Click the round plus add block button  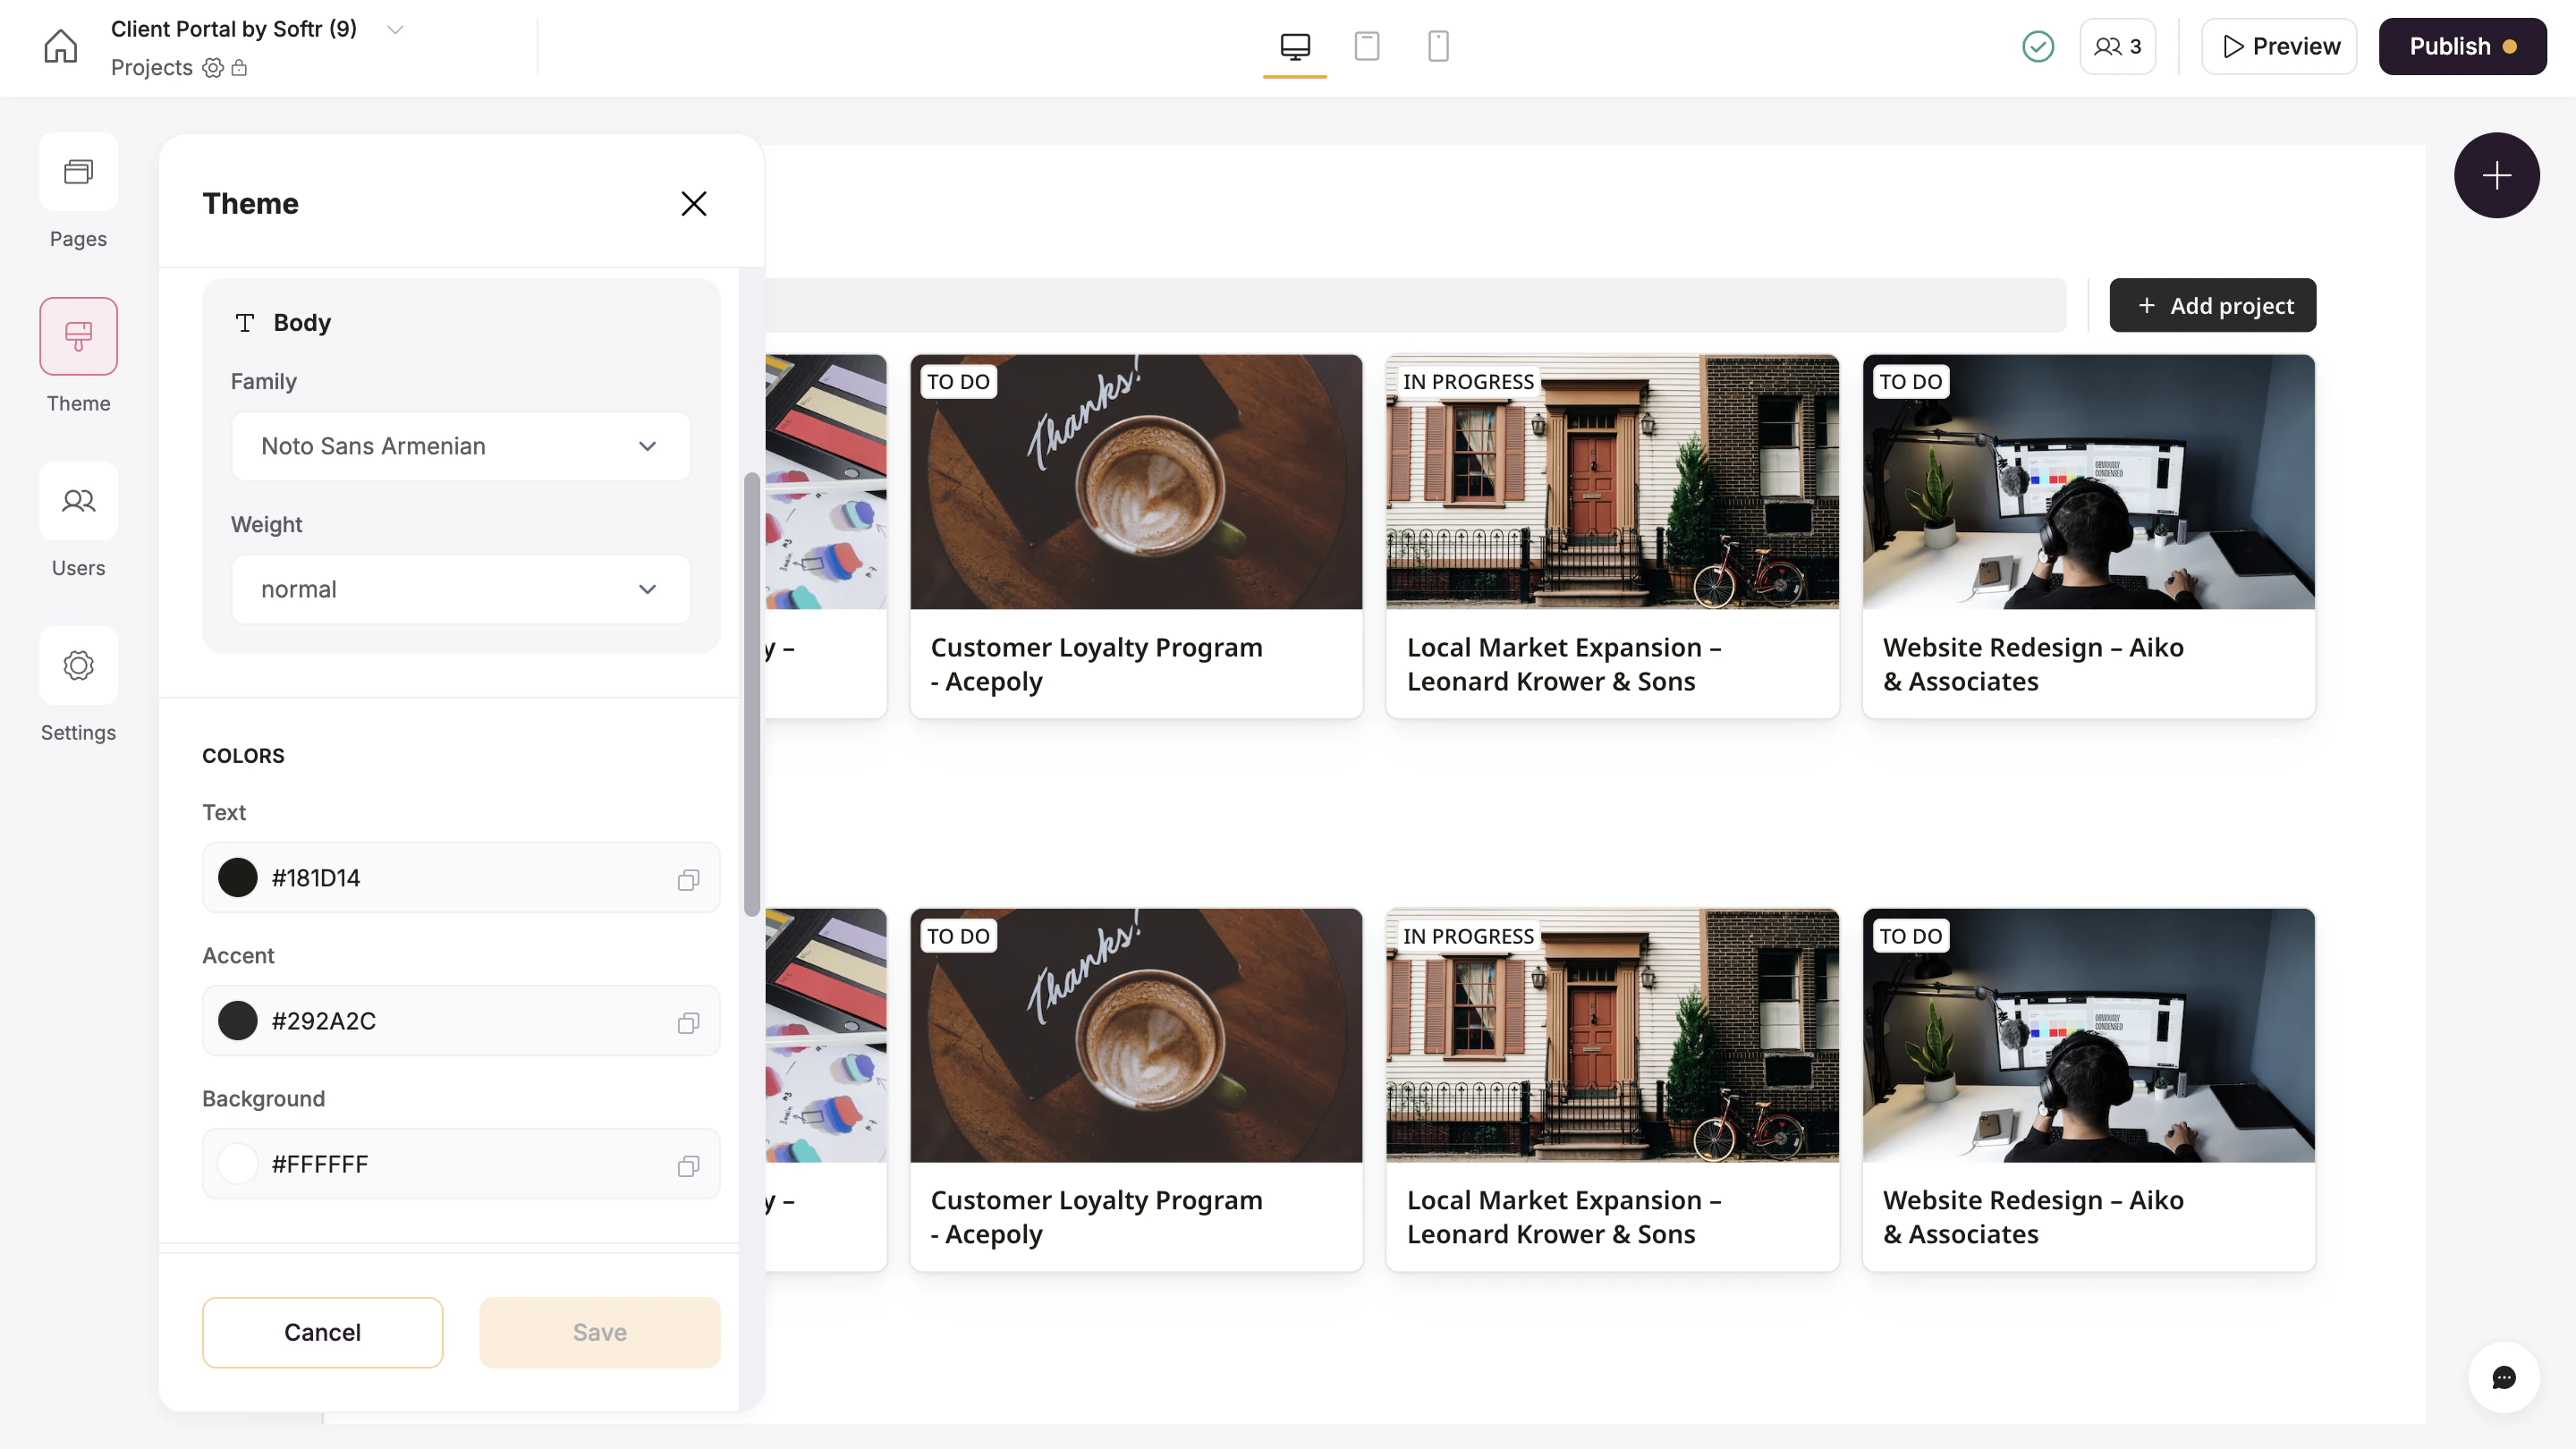coord(2496,176)
